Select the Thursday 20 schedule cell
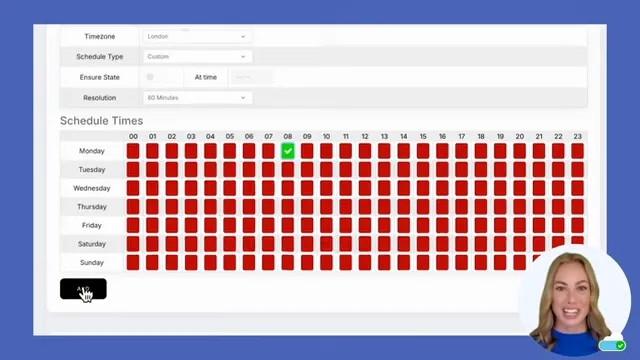This screenshot has height=360, width=640. point(520,207)
